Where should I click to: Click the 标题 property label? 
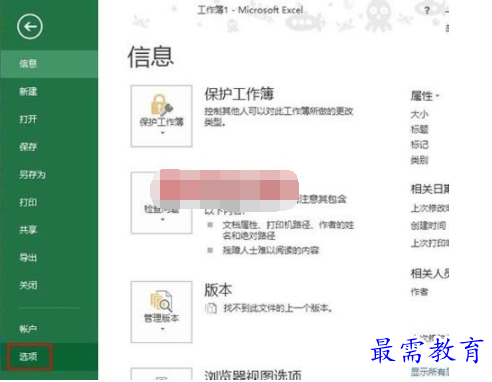click(x=419, y=129)
